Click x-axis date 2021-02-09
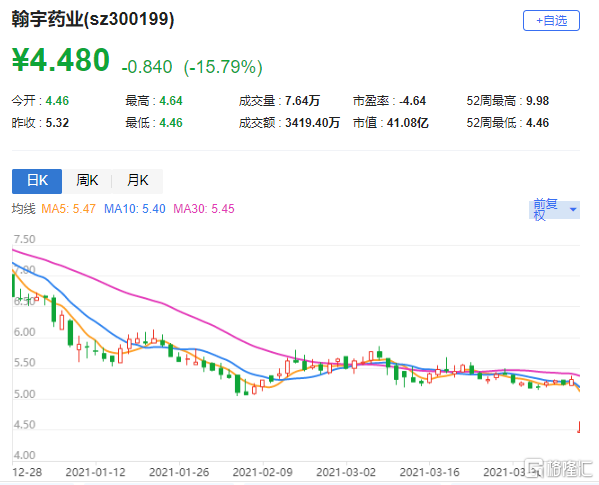 pyautogui.click(x=263, y=472)
